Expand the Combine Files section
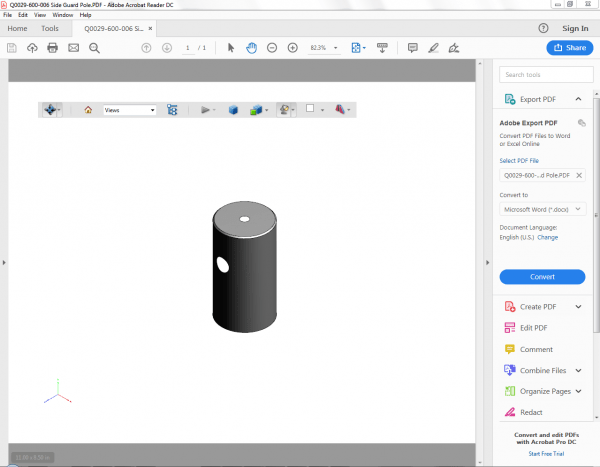Image resolution: width=600 pixels, height=467 pixels. pos(578,370)
